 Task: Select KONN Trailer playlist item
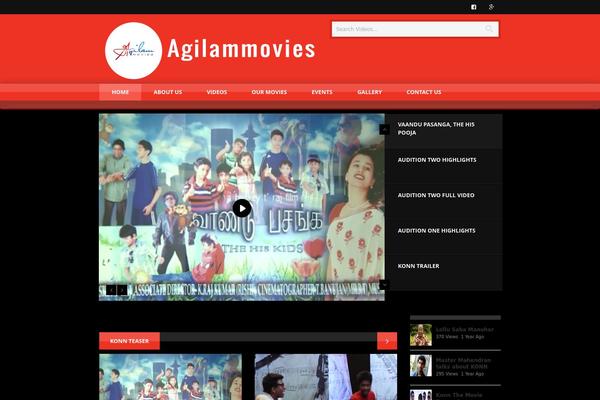tap(444, 273)
